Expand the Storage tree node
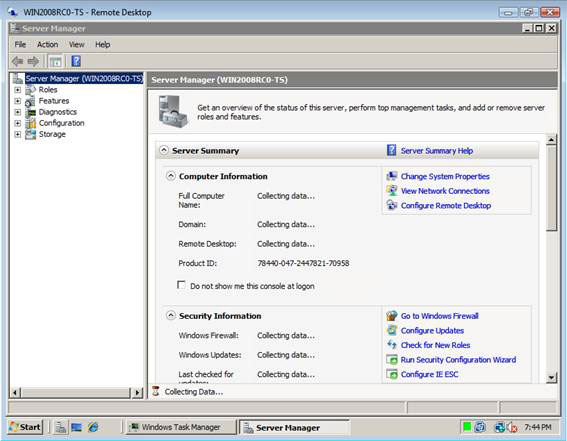This screenshot has width=567, height=441. (17, 134)
